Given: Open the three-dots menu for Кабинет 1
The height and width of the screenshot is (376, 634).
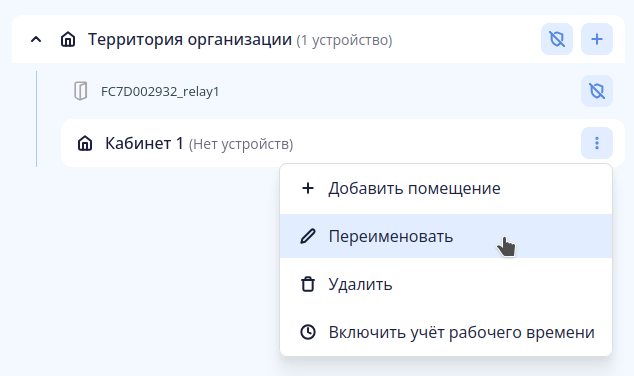Looking at the screenshot, I should tap(597, 143).
